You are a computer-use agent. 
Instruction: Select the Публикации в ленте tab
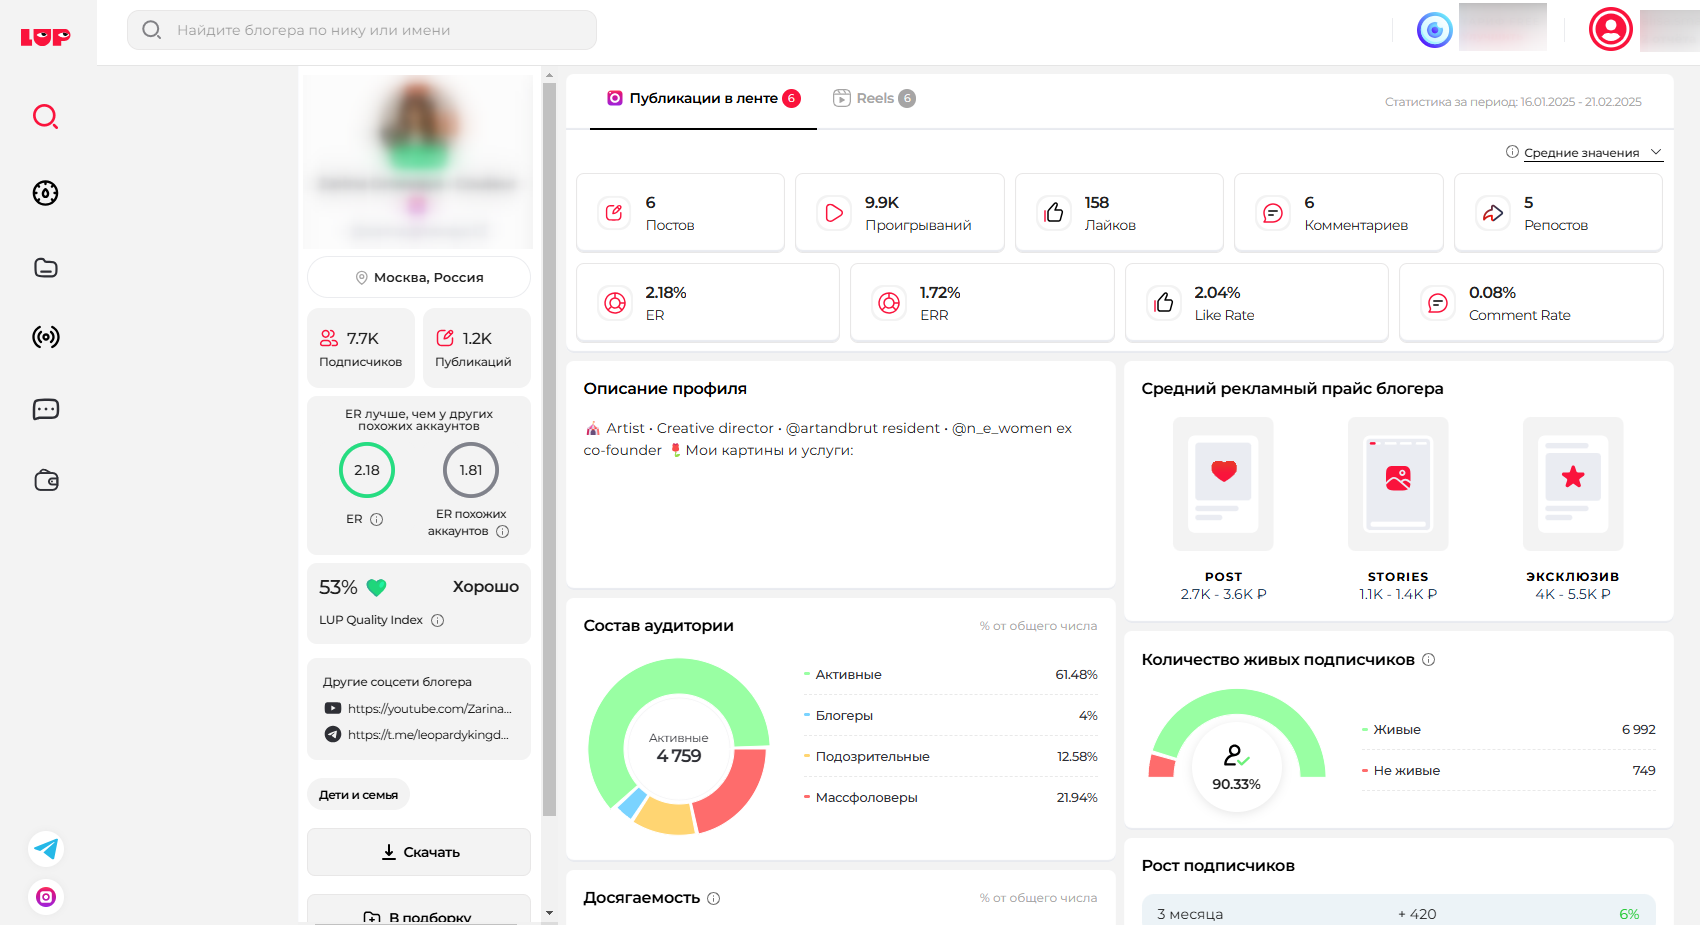703,98
